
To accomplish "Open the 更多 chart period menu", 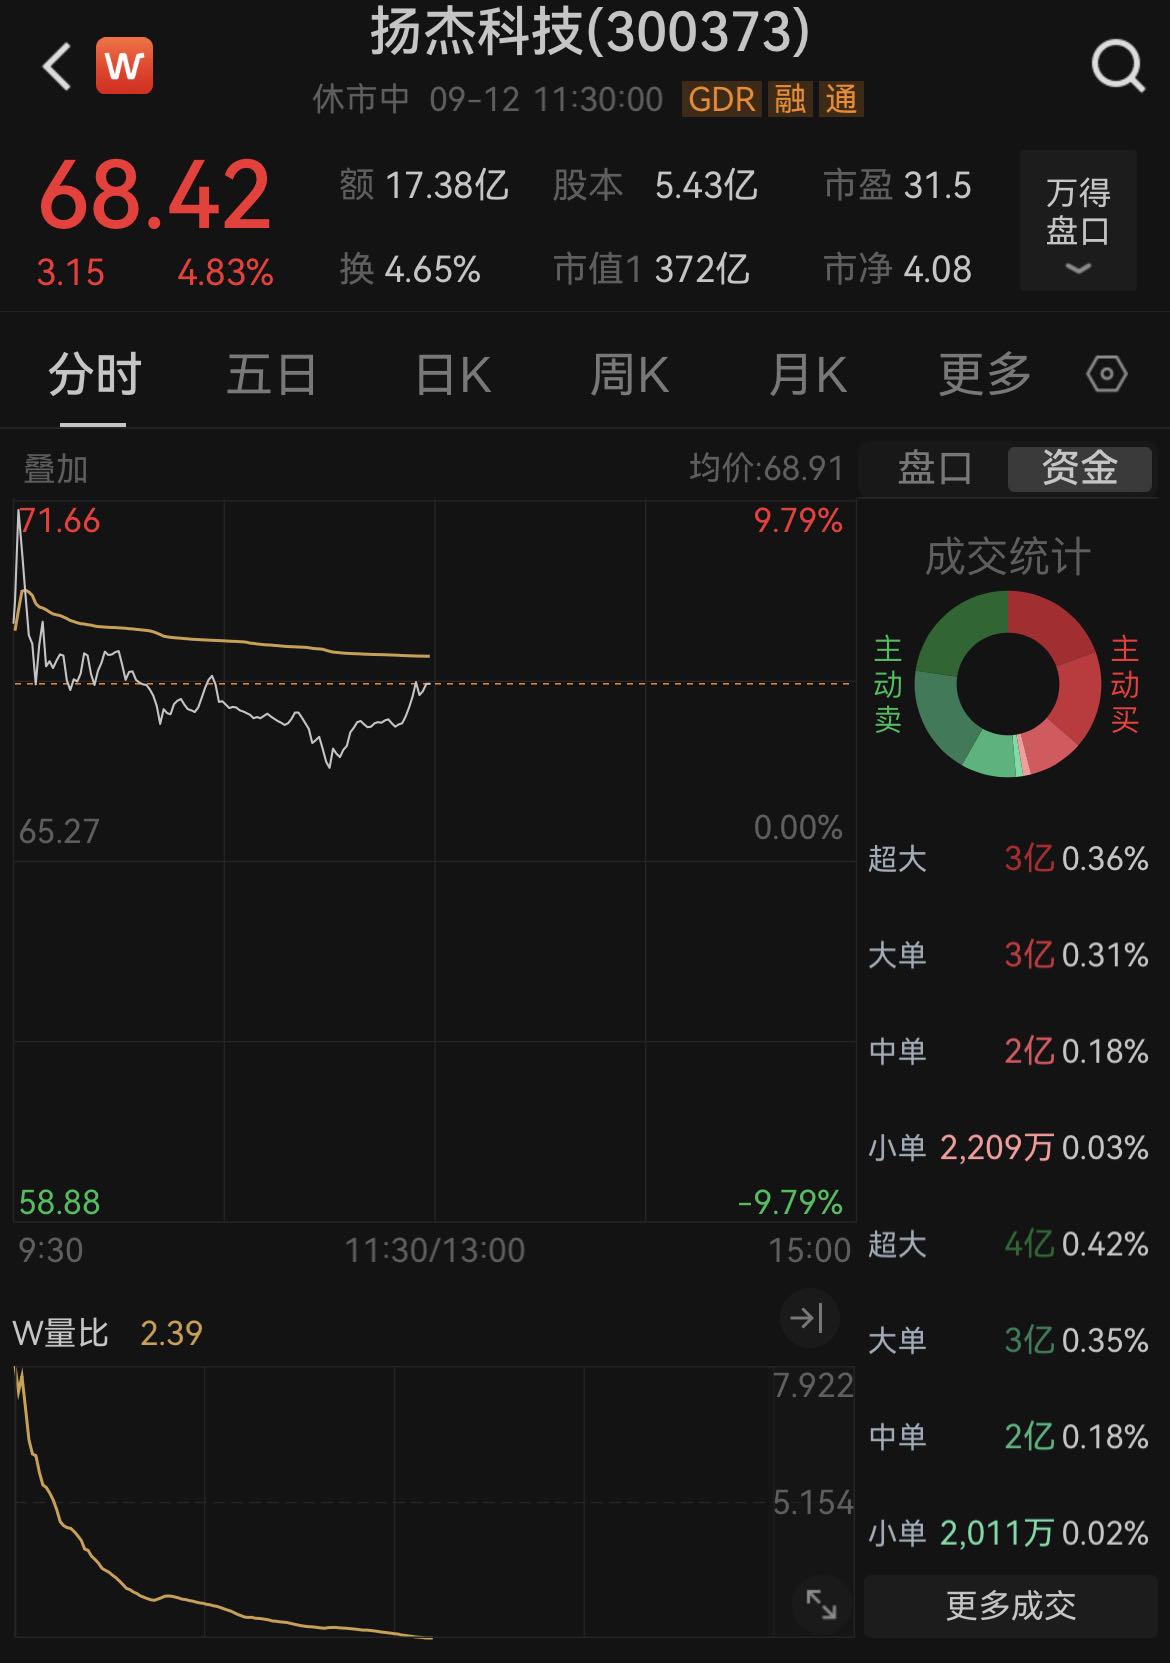I will tap(984, 375).
